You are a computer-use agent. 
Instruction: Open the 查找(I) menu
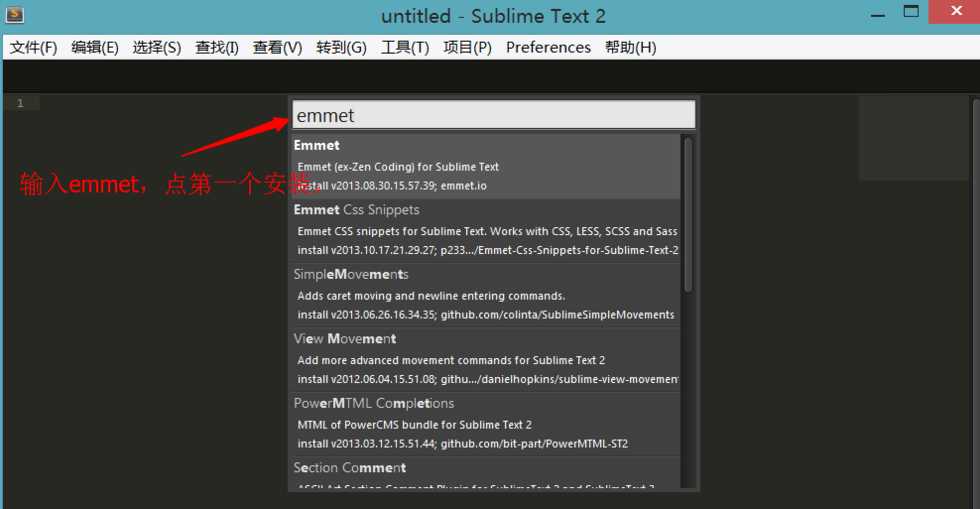217,48
